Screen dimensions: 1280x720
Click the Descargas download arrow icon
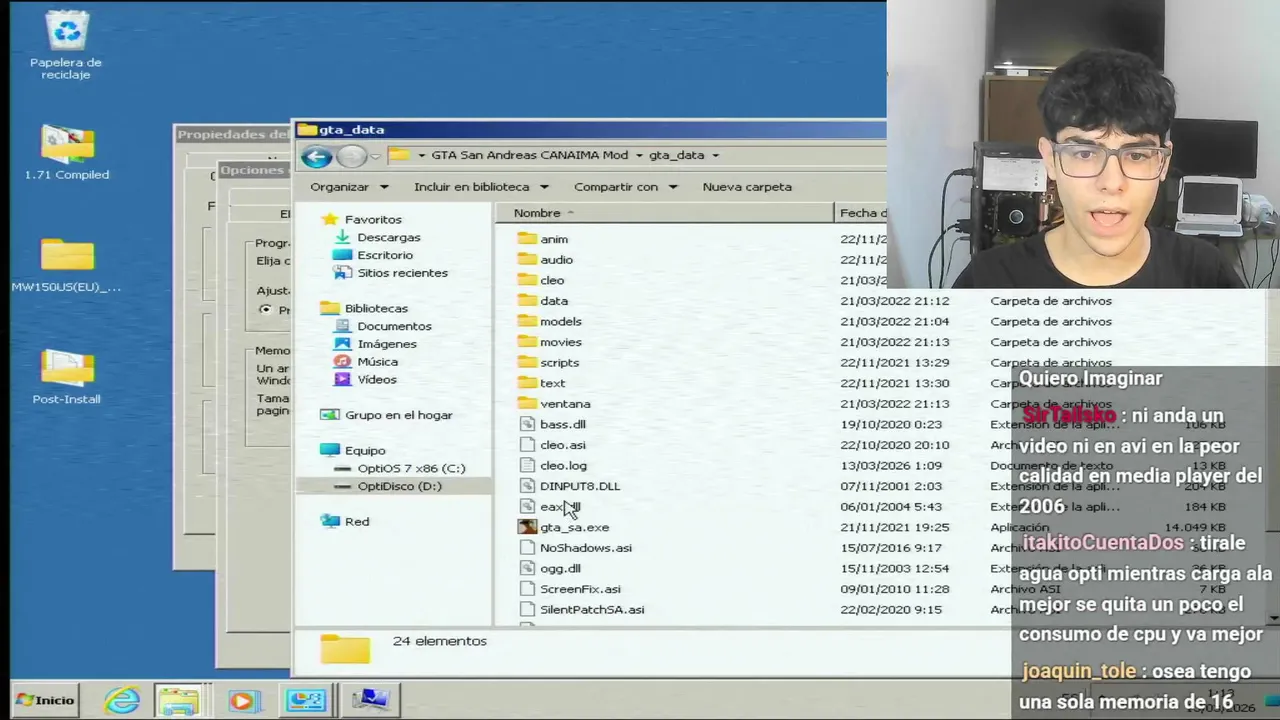click(x=342, y=237)
